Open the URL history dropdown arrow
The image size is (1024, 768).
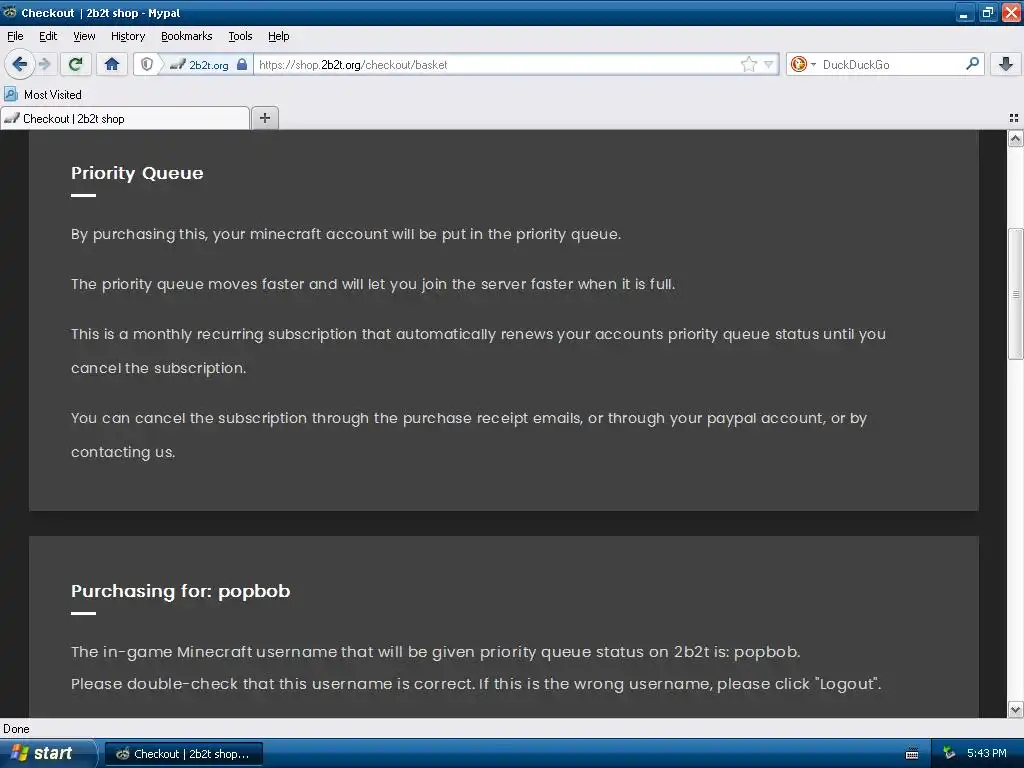tap(769, 64)
